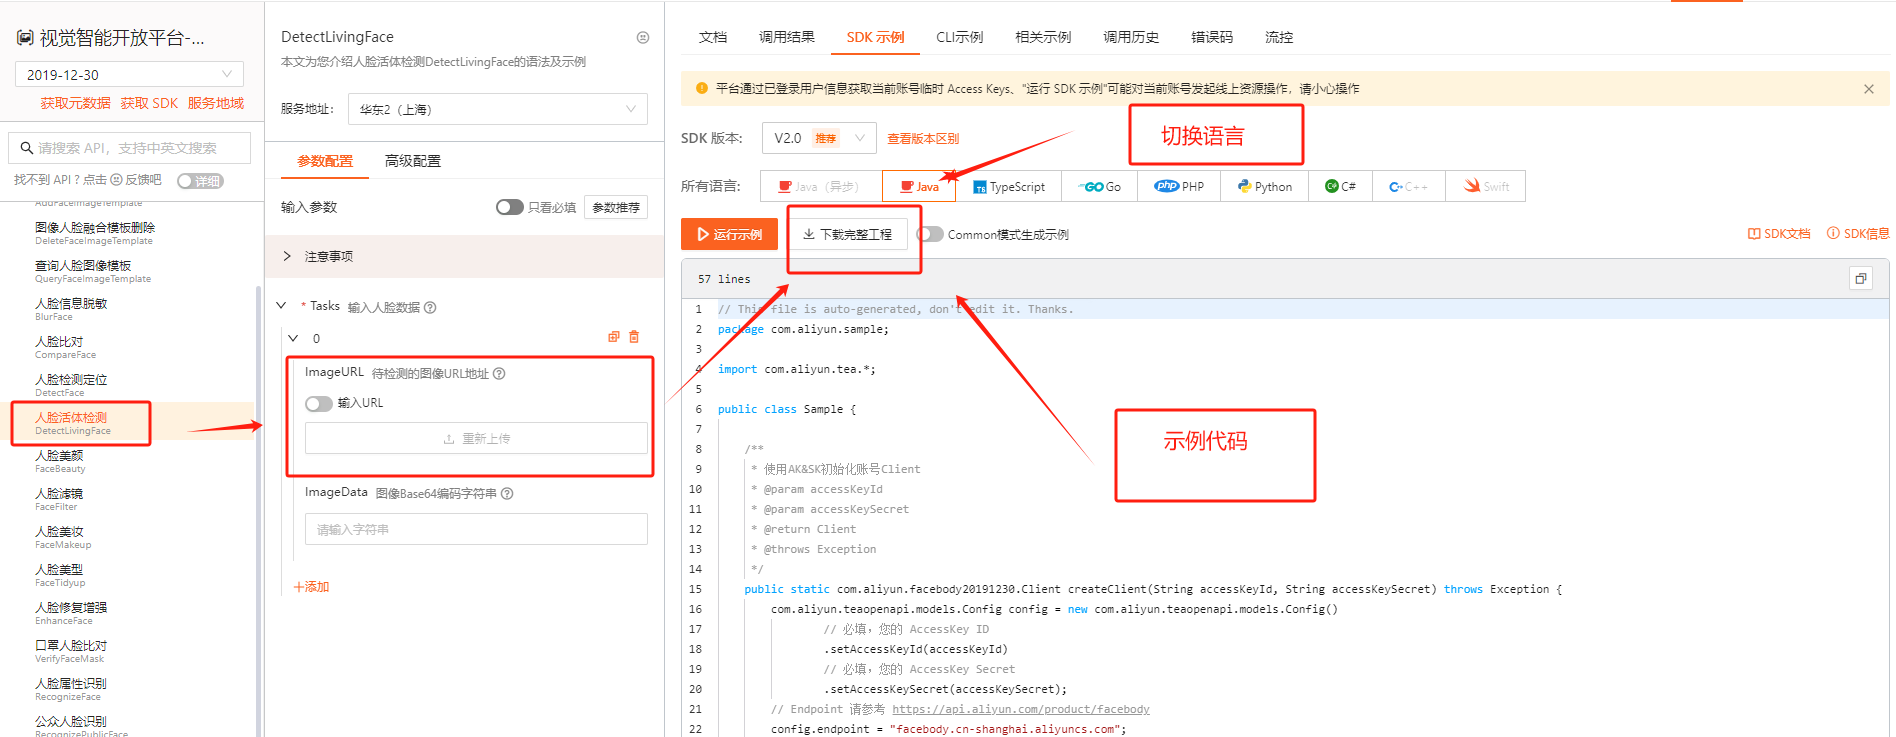
Task: Collapse the Tasks parameter group
Action: (x=282, y=306)
